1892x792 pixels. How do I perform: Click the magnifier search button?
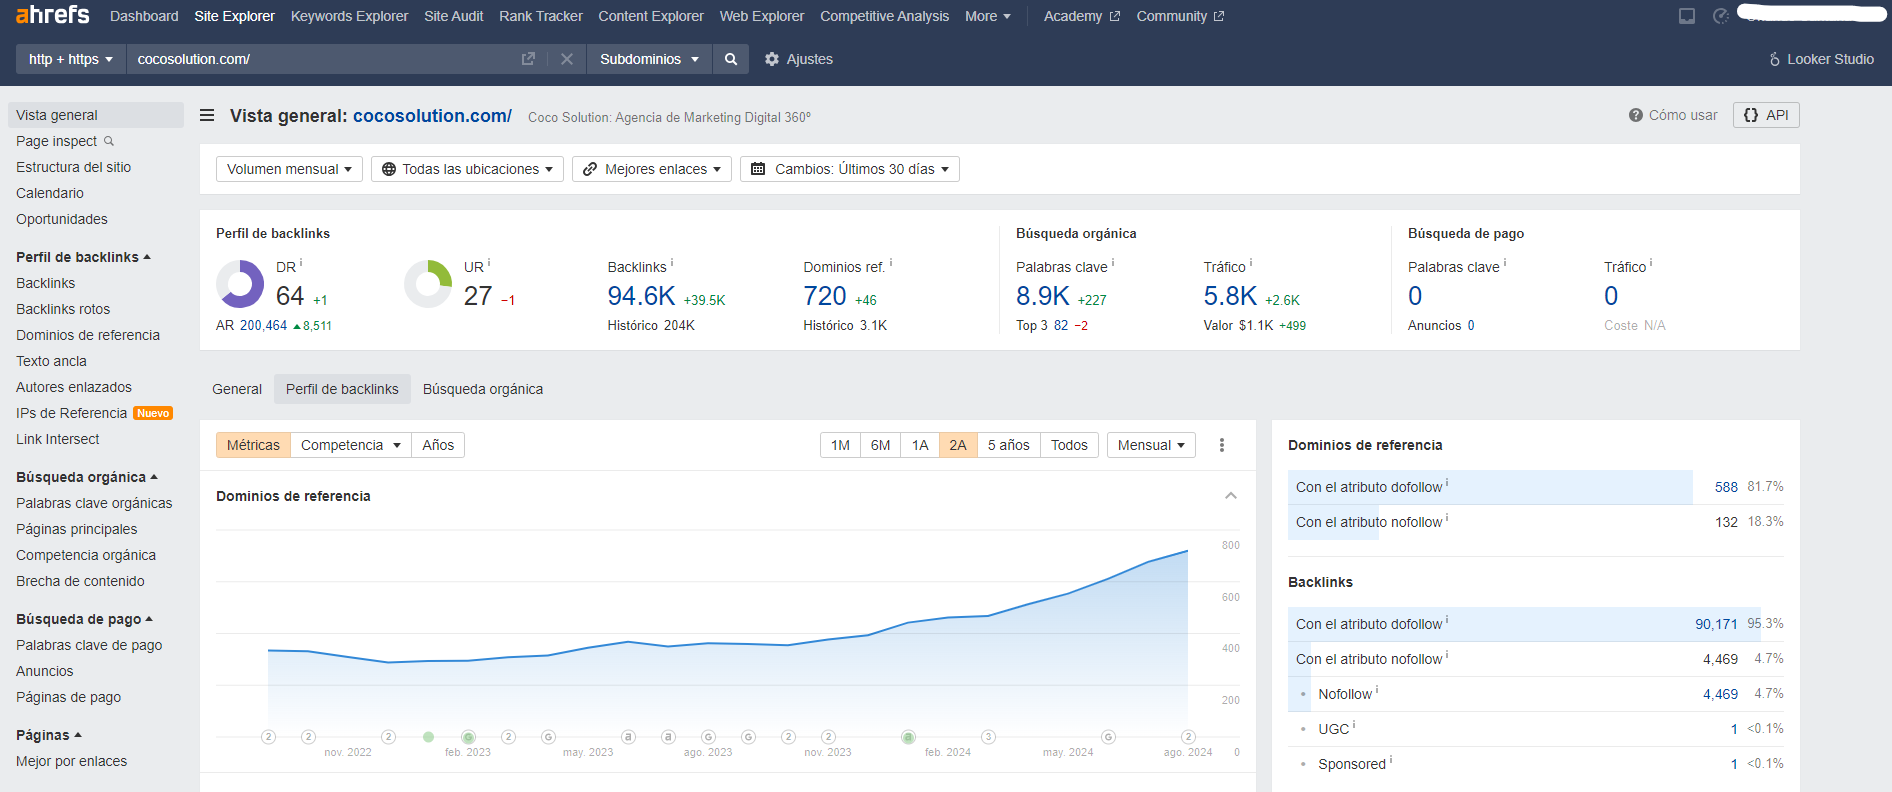(731, 59)
